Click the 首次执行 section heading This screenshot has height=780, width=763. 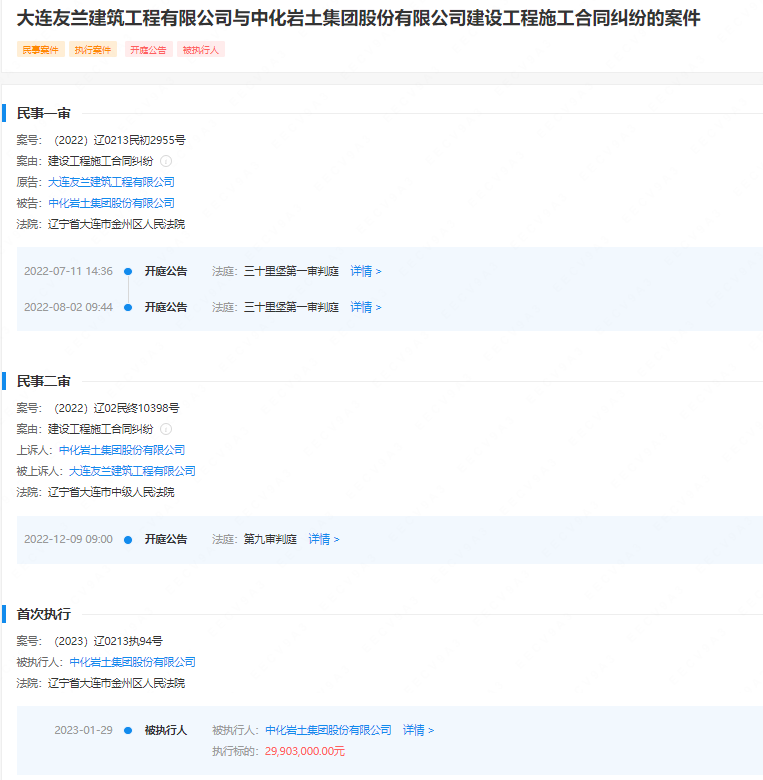click(x=44, y=614)
